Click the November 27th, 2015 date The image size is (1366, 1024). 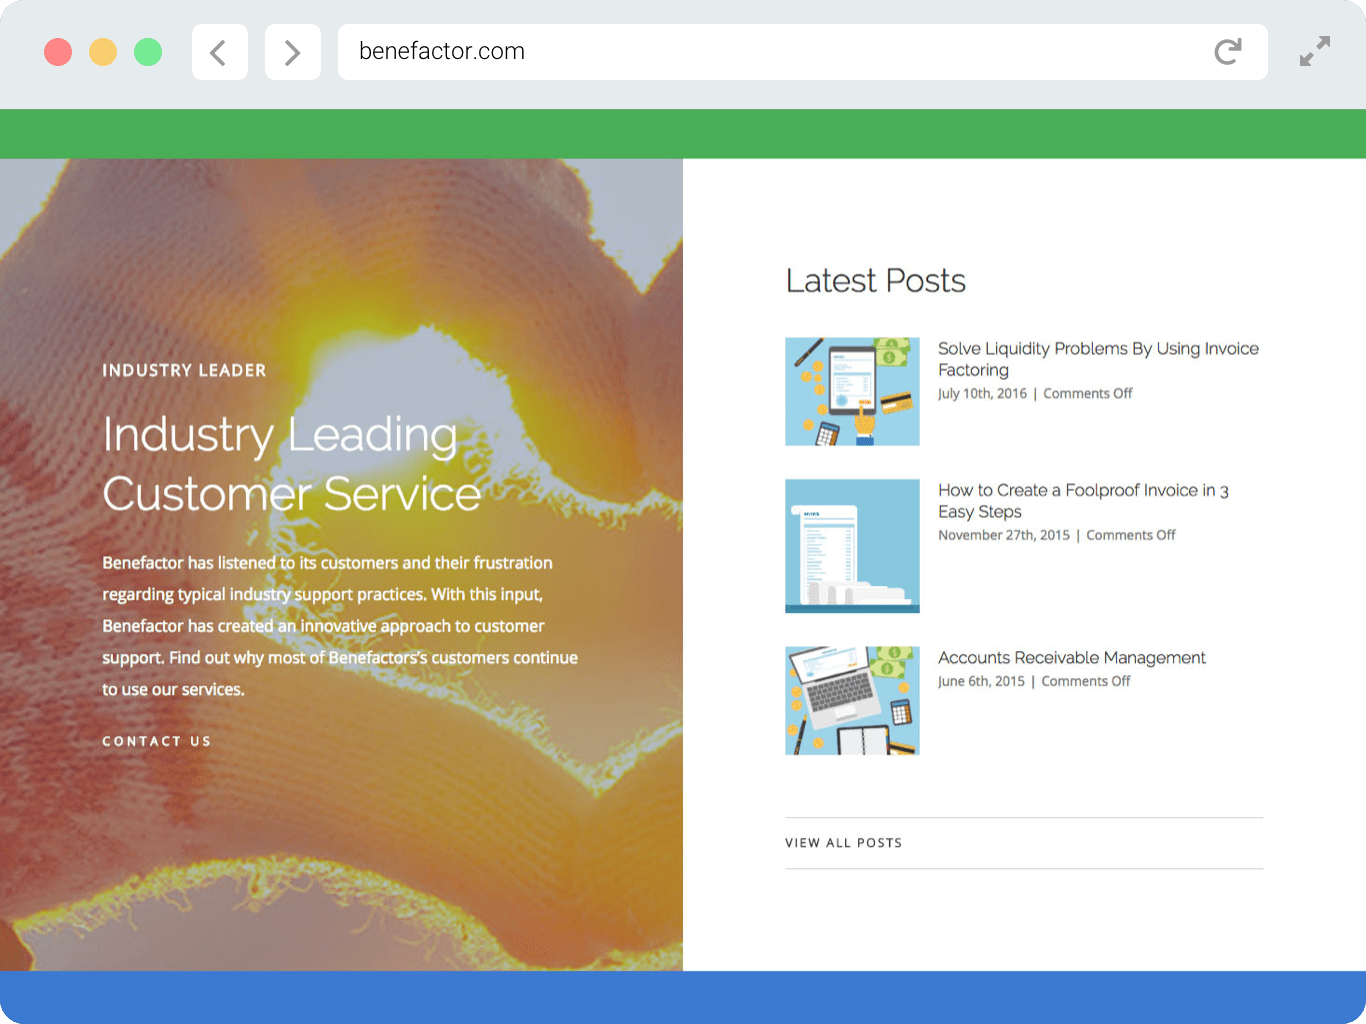pos(1004,536)
